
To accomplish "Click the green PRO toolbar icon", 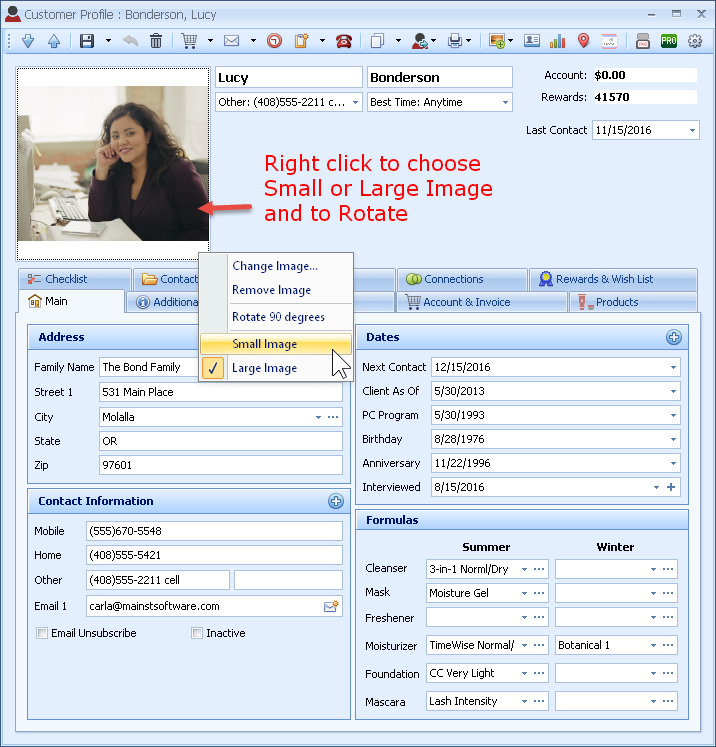I will pyautogui.click(x=669, y=41).
